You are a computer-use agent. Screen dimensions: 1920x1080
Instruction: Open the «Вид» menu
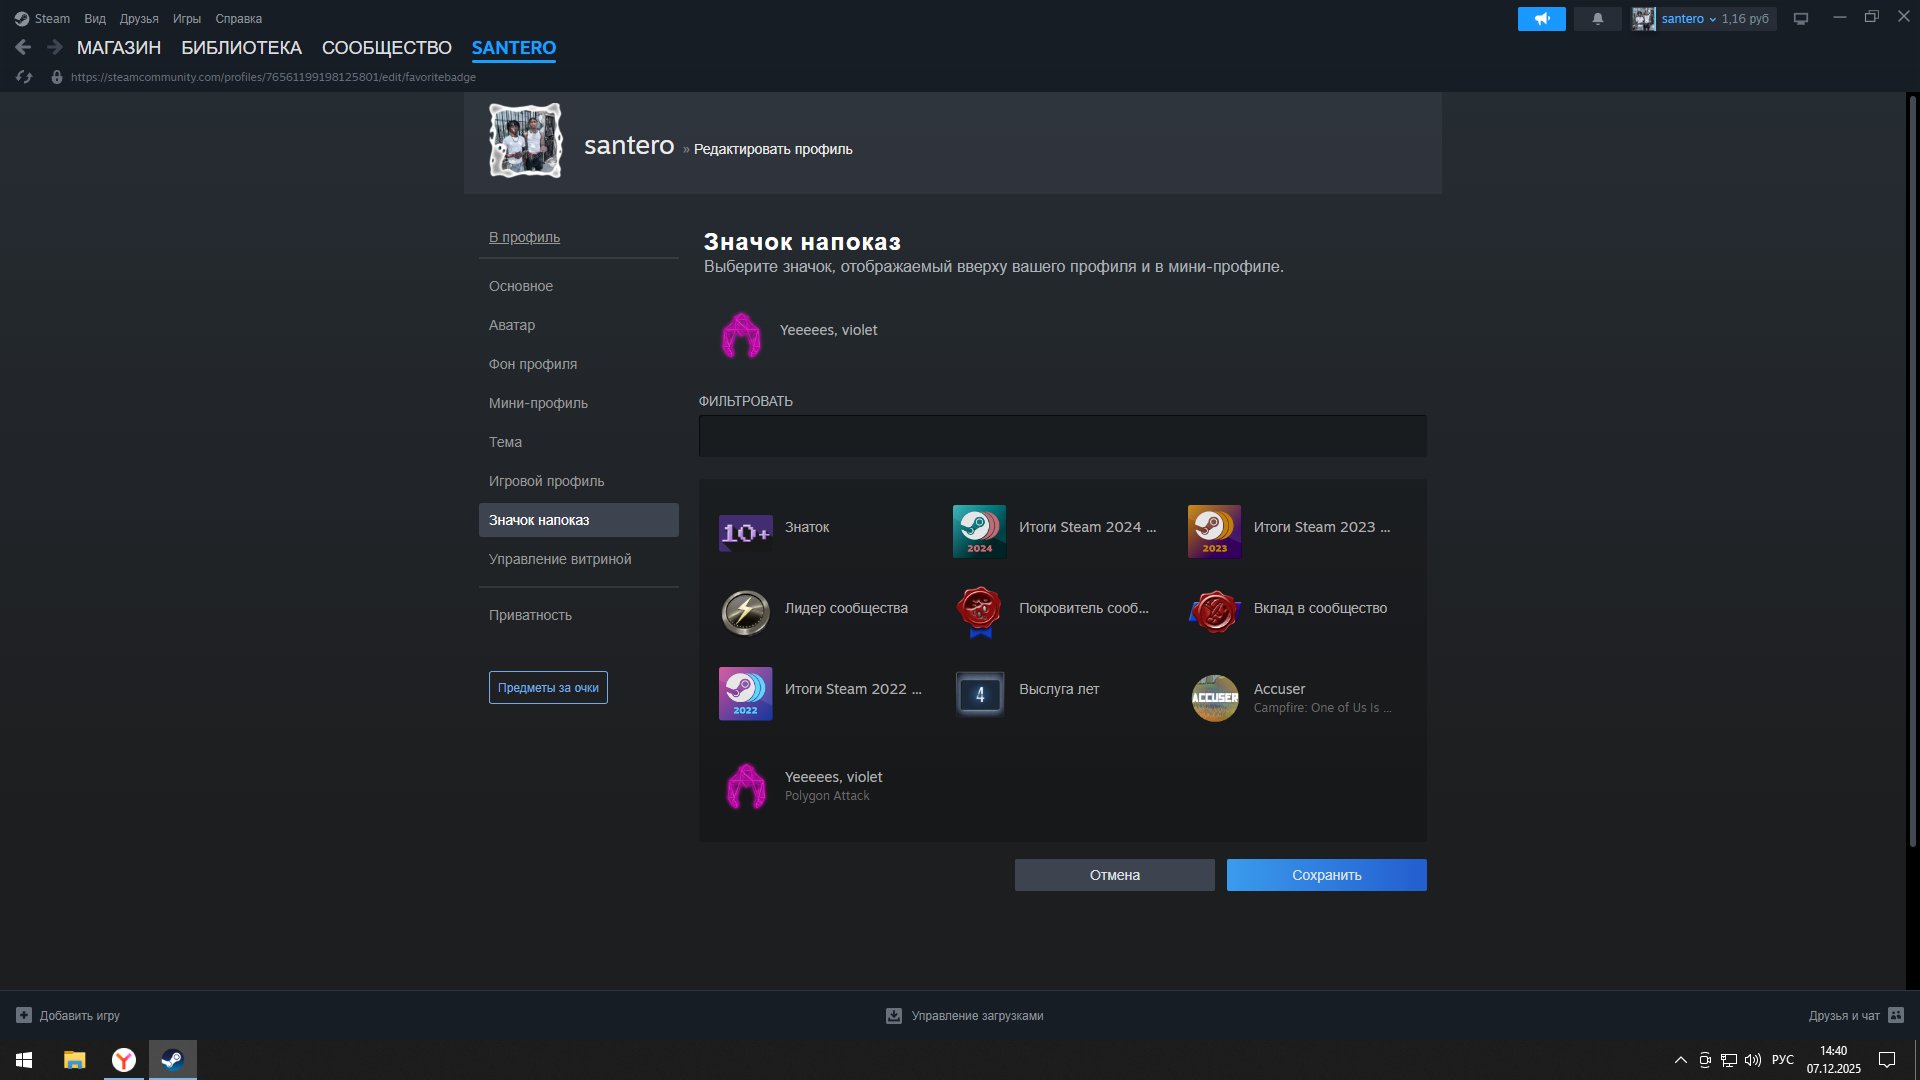(94, 18)
